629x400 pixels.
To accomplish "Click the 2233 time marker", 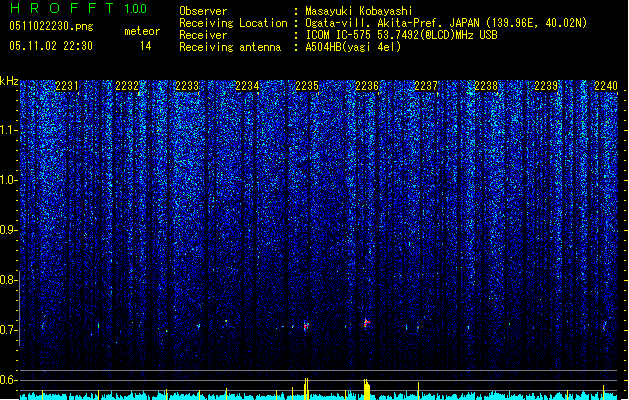I will click(x=187, y=86).
